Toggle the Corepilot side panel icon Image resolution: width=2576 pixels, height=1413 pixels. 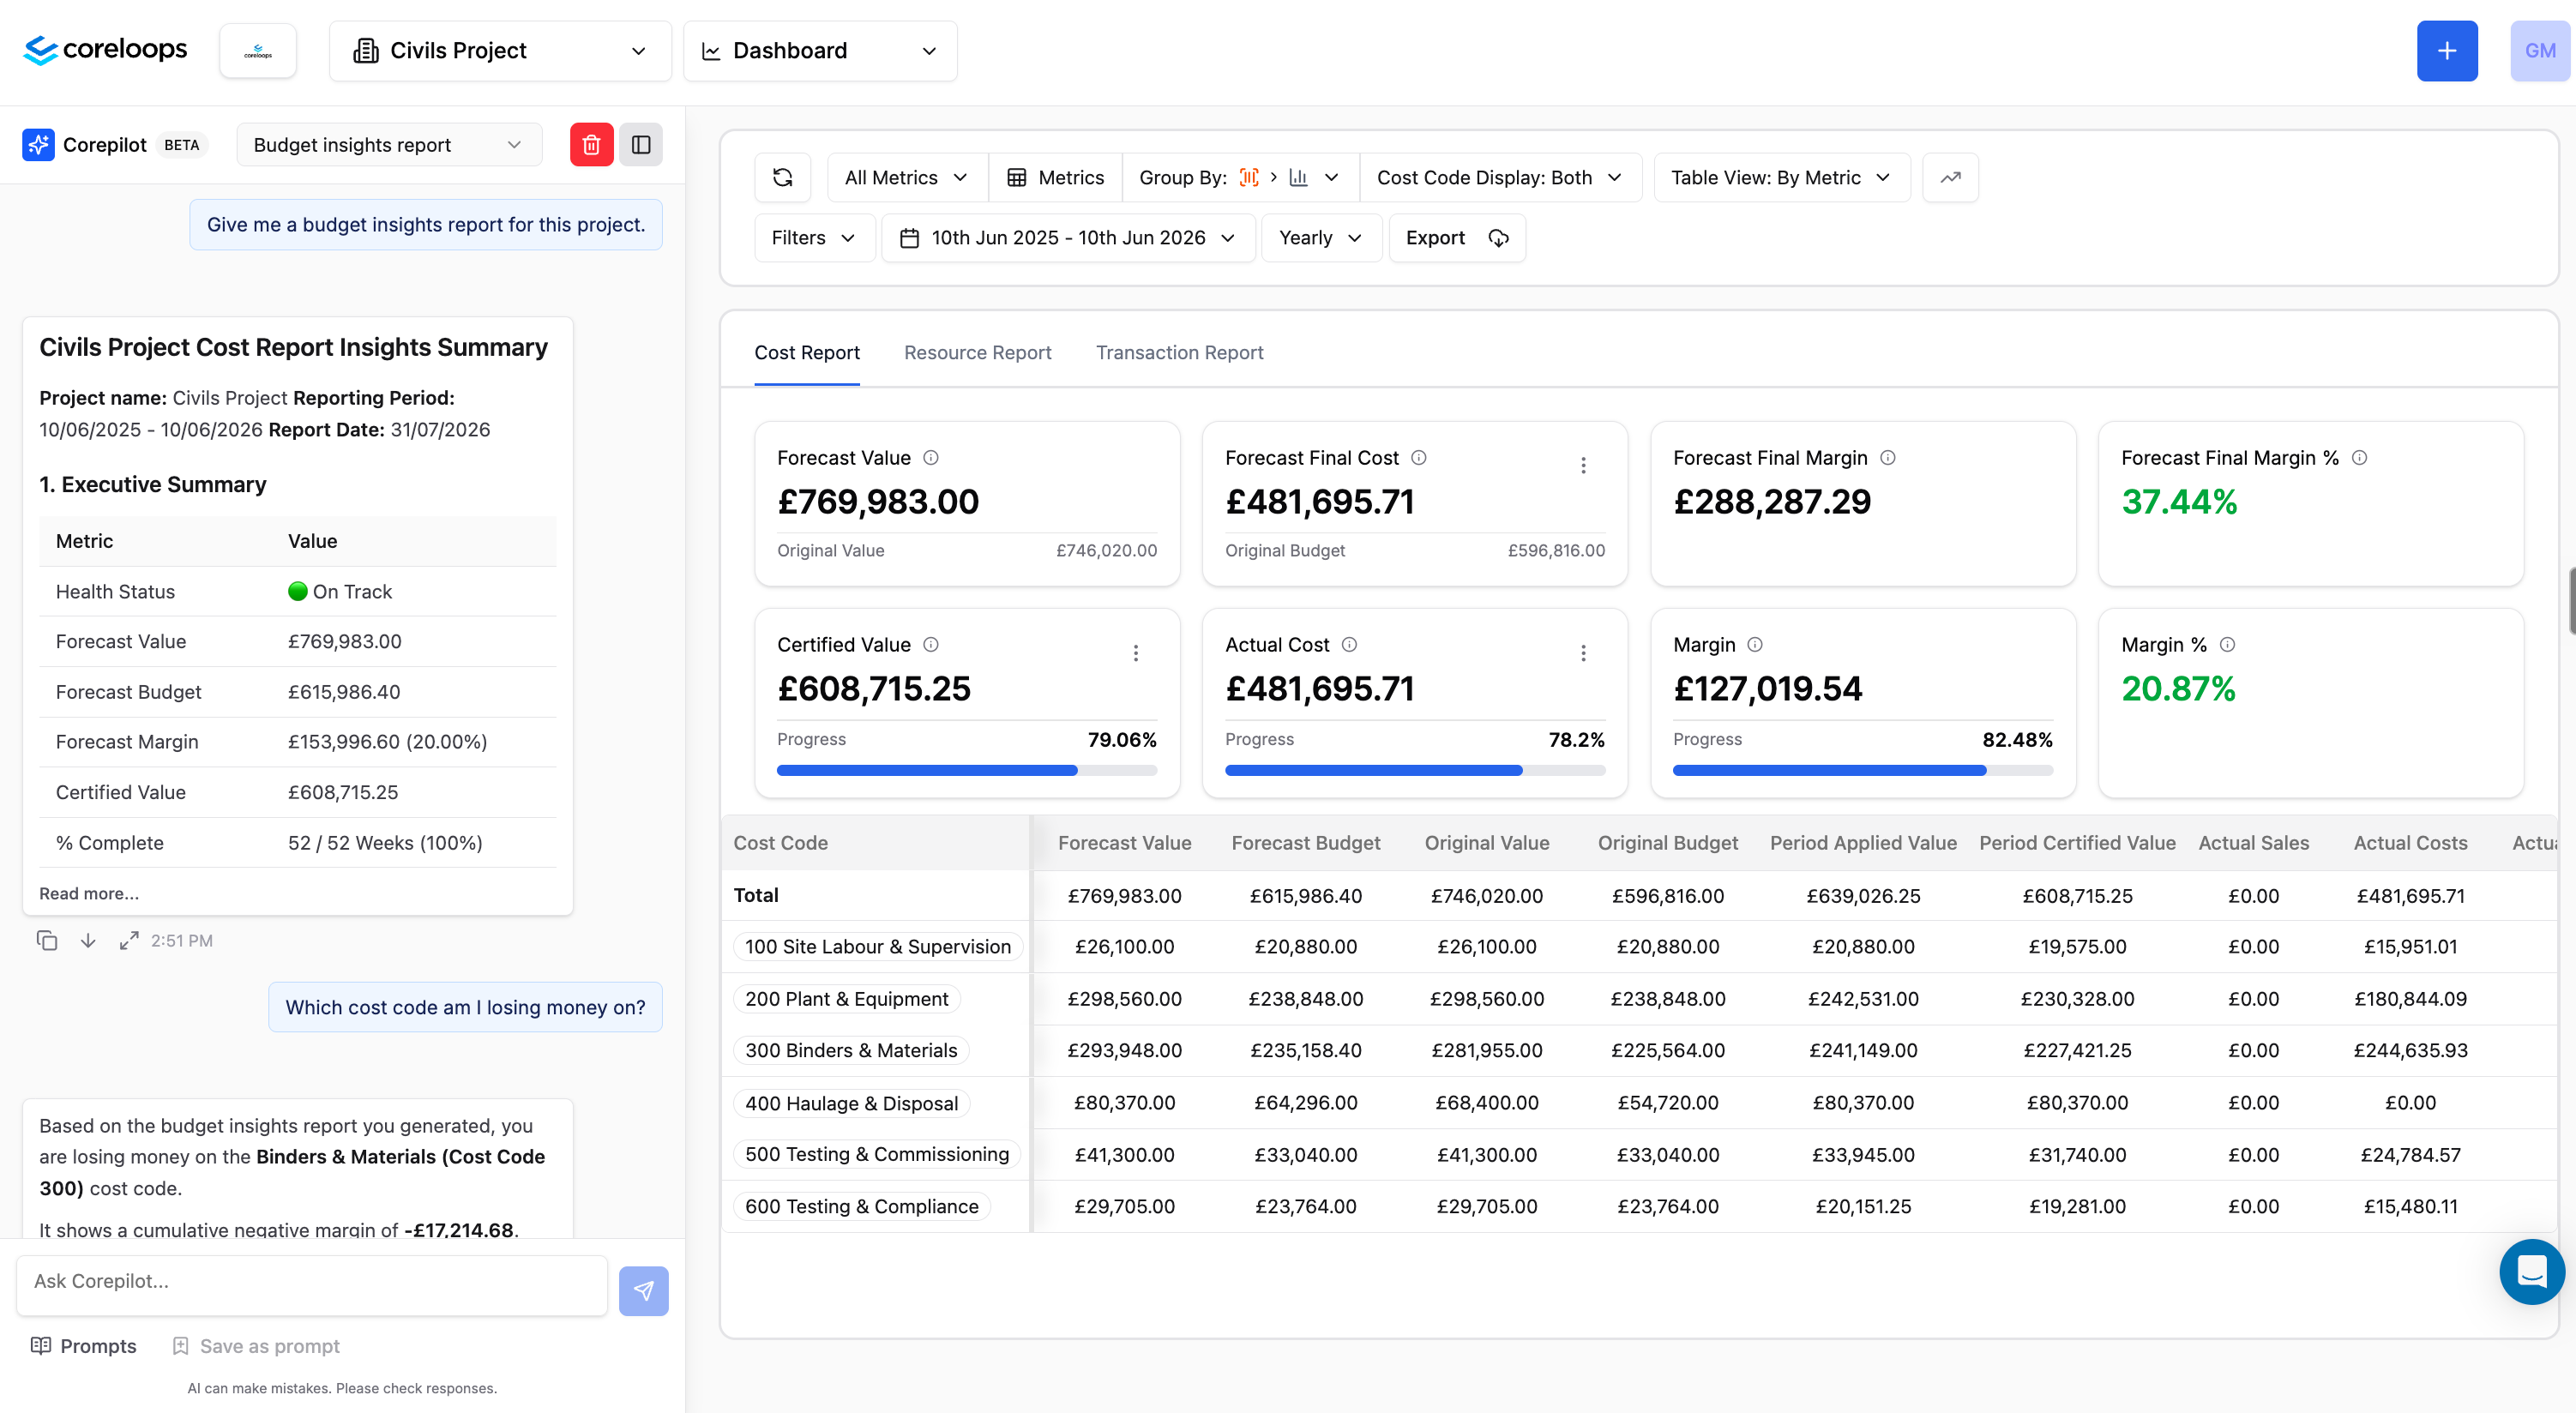[x=641, y=145]
